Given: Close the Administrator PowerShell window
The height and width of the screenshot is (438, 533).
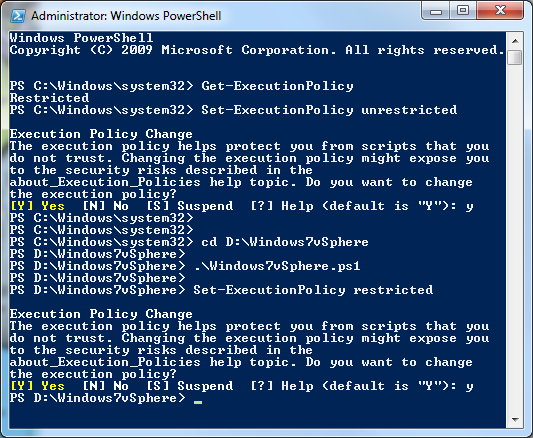Looking at the screenshot, I should 500,11.
